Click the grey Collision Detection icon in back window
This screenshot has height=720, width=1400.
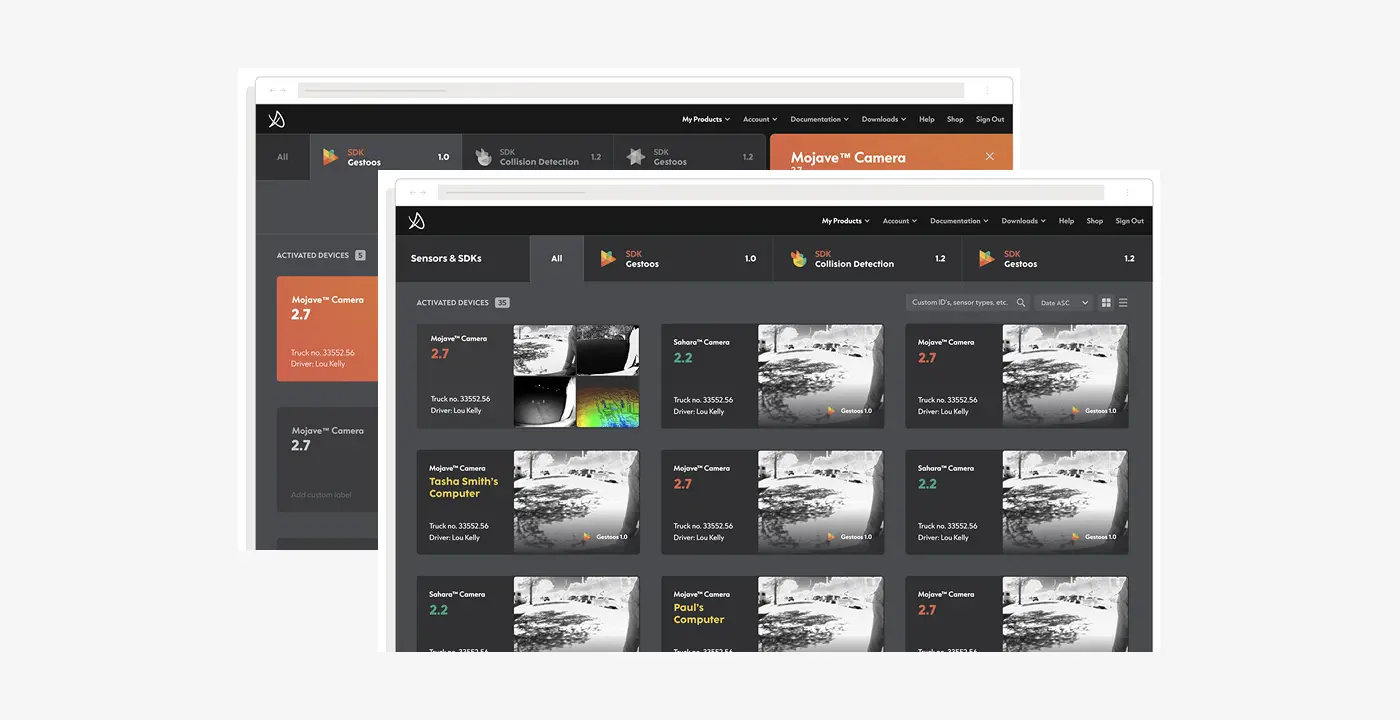[x=483, y=157]
